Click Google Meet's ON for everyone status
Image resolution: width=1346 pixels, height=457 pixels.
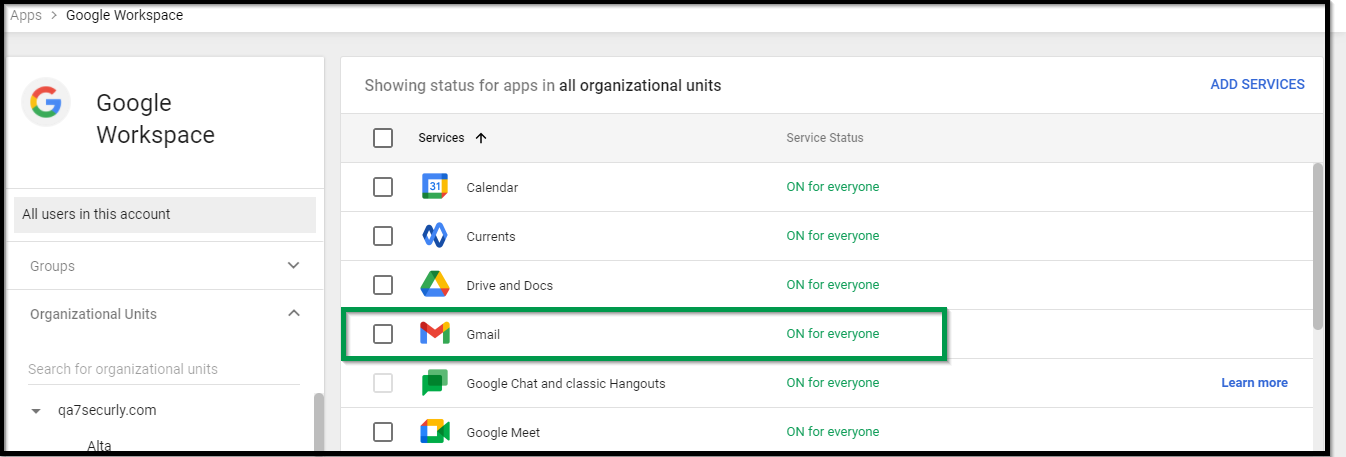(x=833, y=432)
